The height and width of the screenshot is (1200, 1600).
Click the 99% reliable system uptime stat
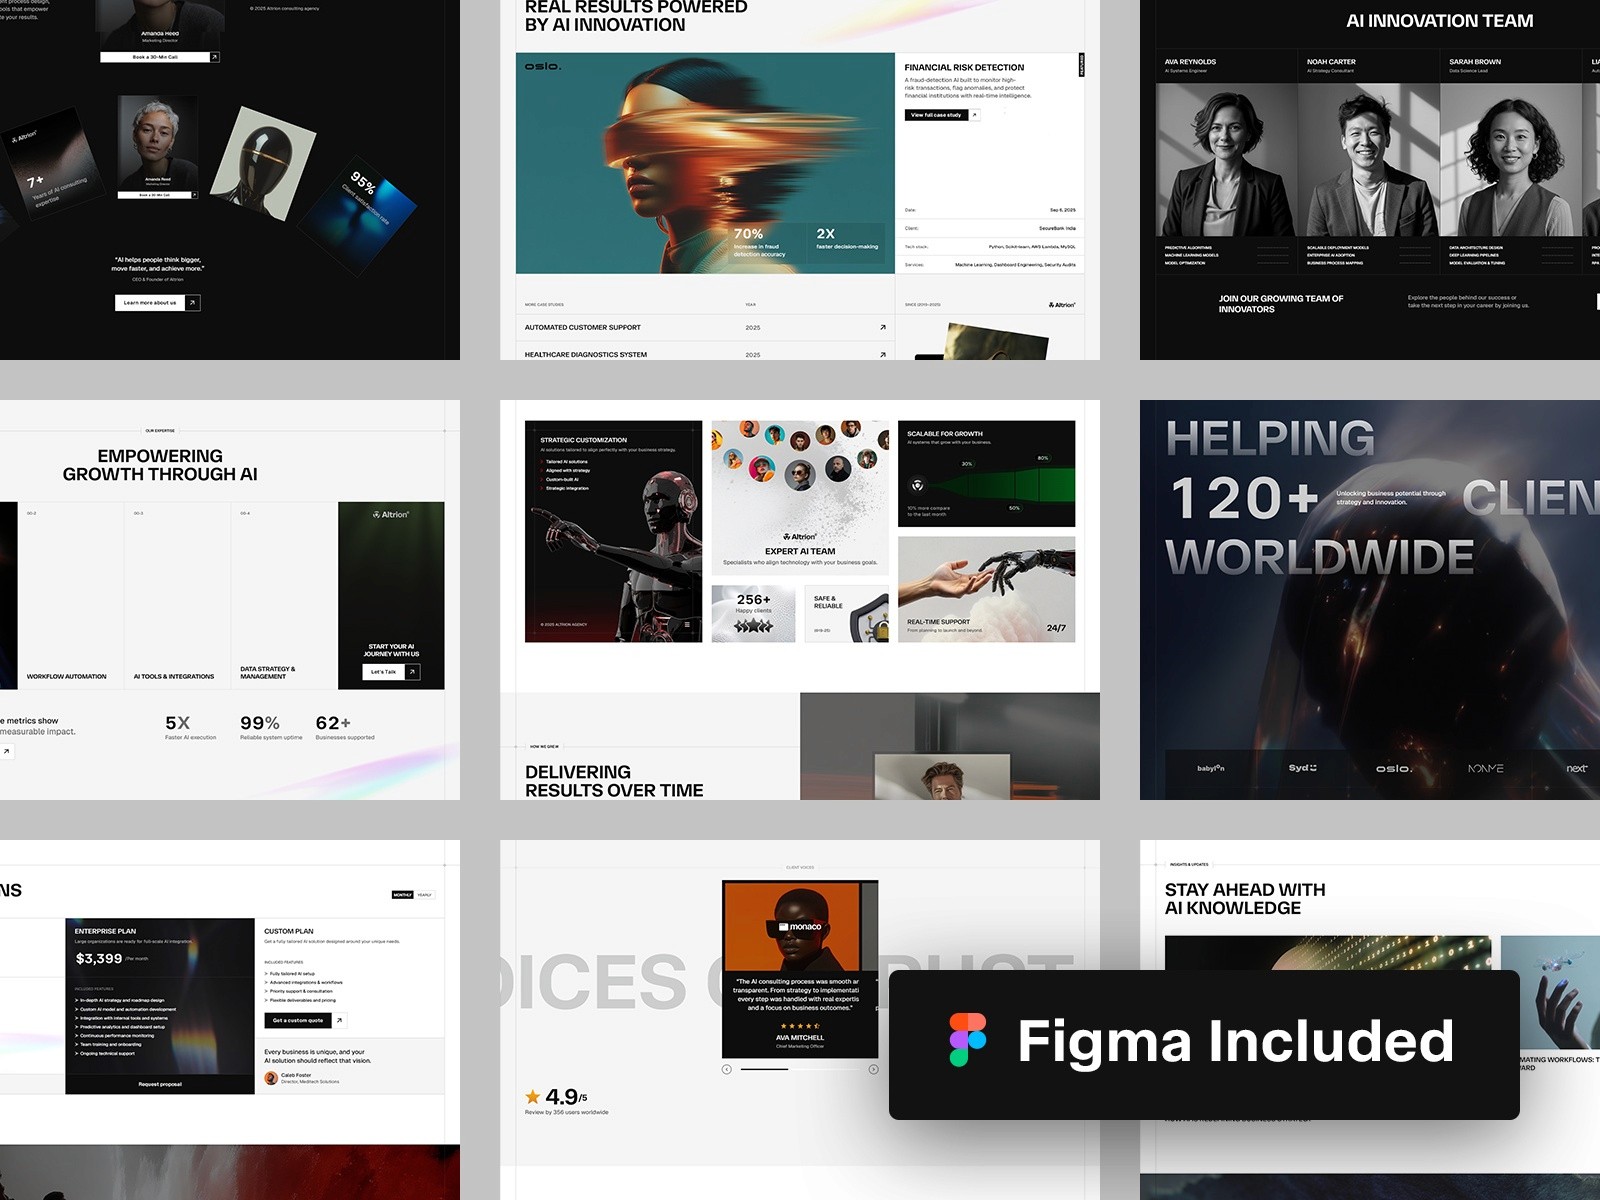tap(271, 727)
